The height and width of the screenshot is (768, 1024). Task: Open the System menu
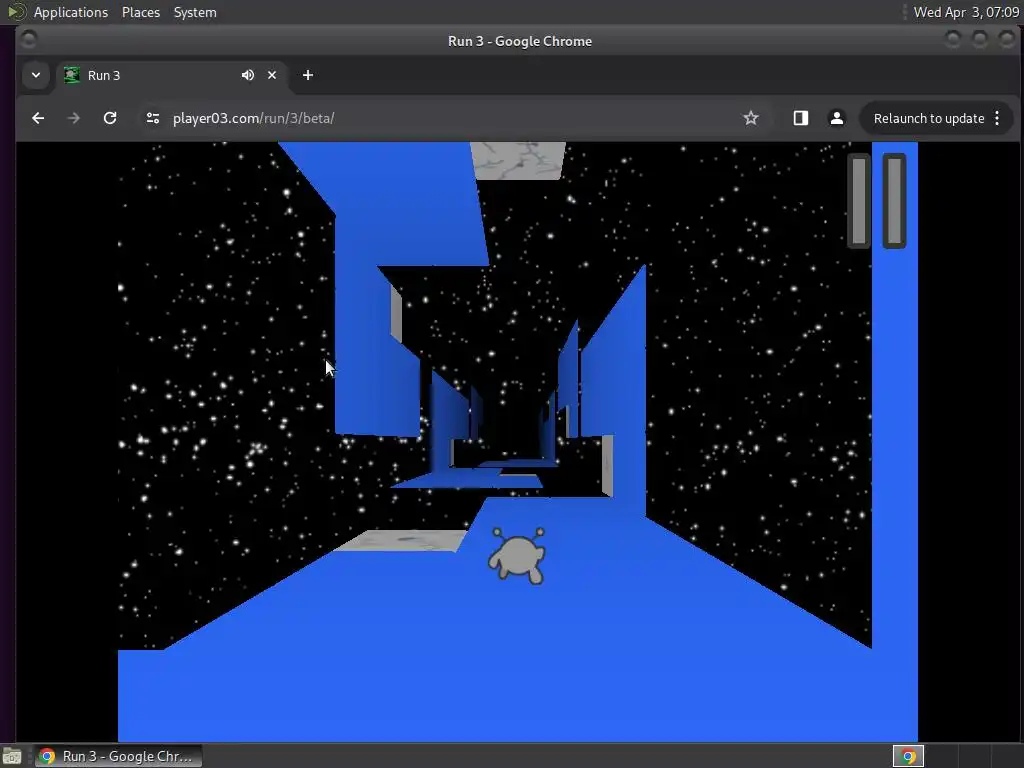pyautogui.click(x=195, y=12)
